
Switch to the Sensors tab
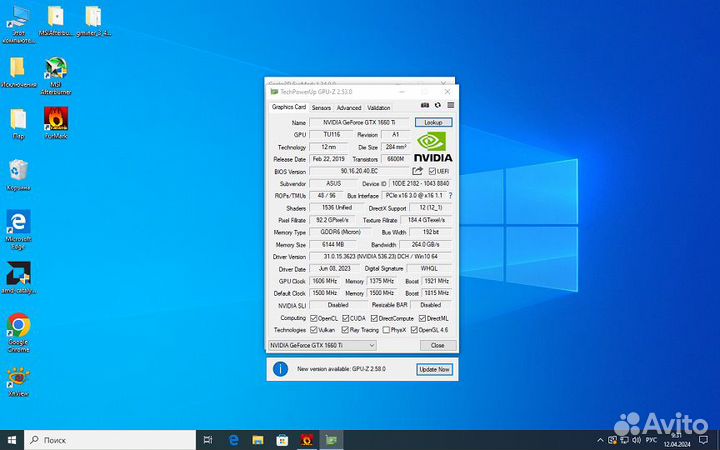coord(321,107)
